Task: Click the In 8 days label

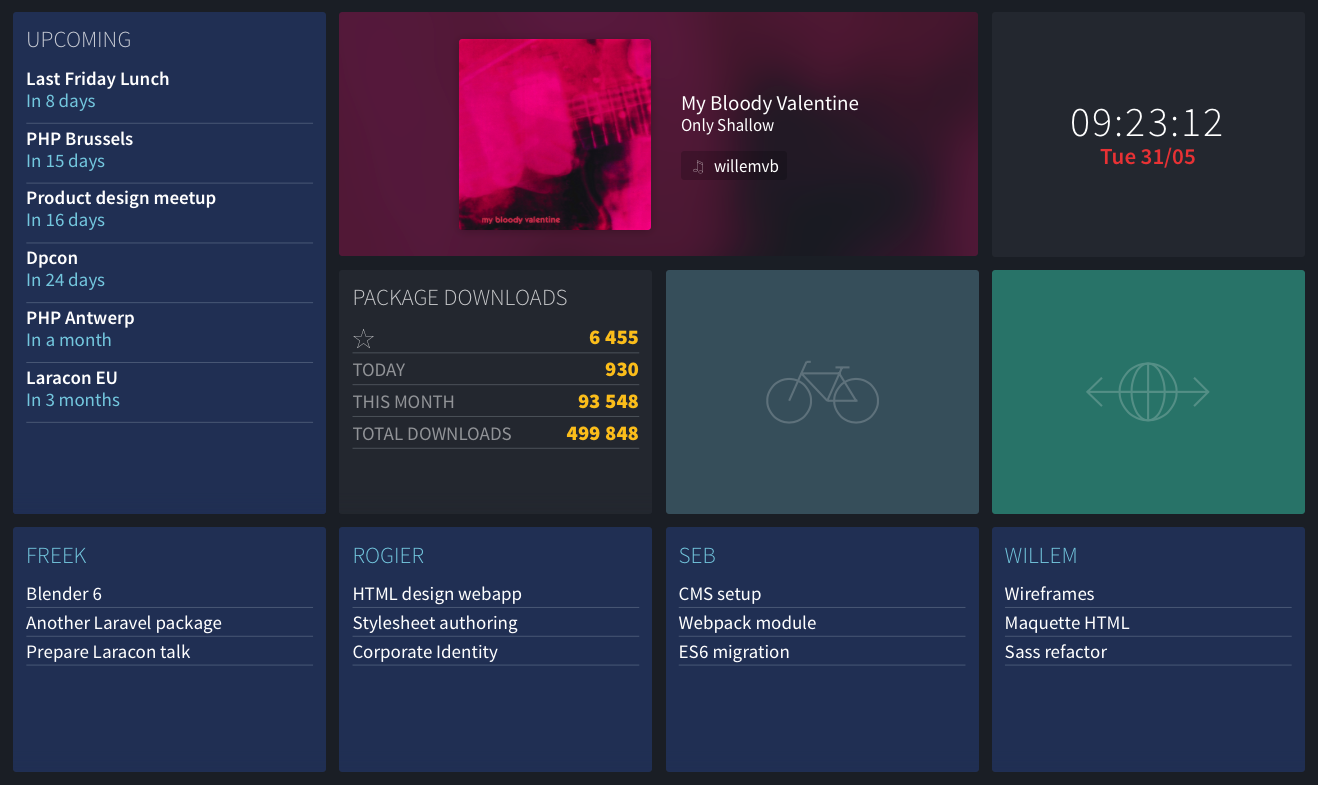Action: (61, 101)
